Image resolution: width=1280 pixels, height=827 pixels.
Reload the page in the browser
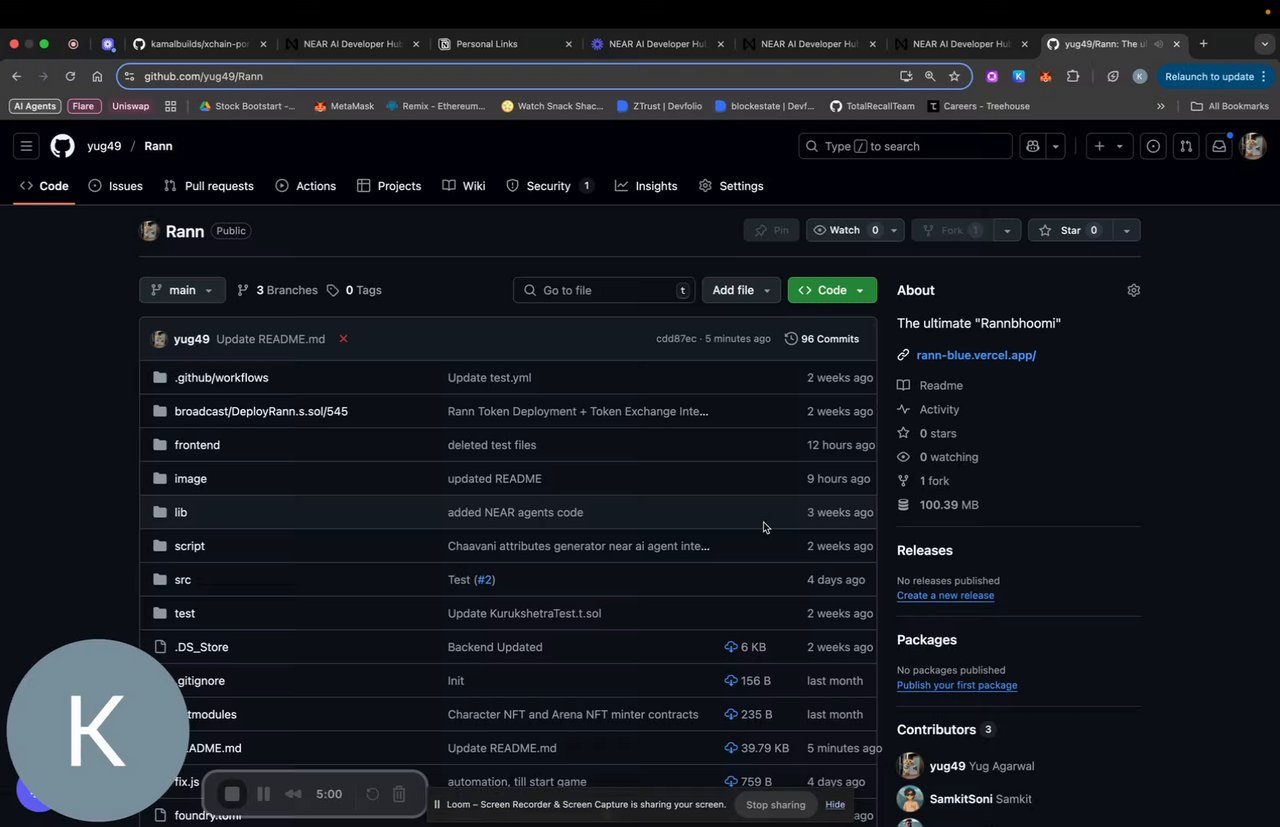tap(70, 76)
